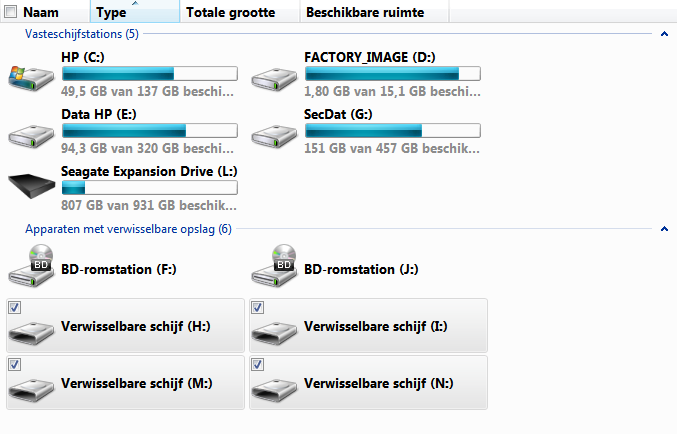
Task: Collapse the Vasteschijfstations group arrow
Action: pos(664,34)
